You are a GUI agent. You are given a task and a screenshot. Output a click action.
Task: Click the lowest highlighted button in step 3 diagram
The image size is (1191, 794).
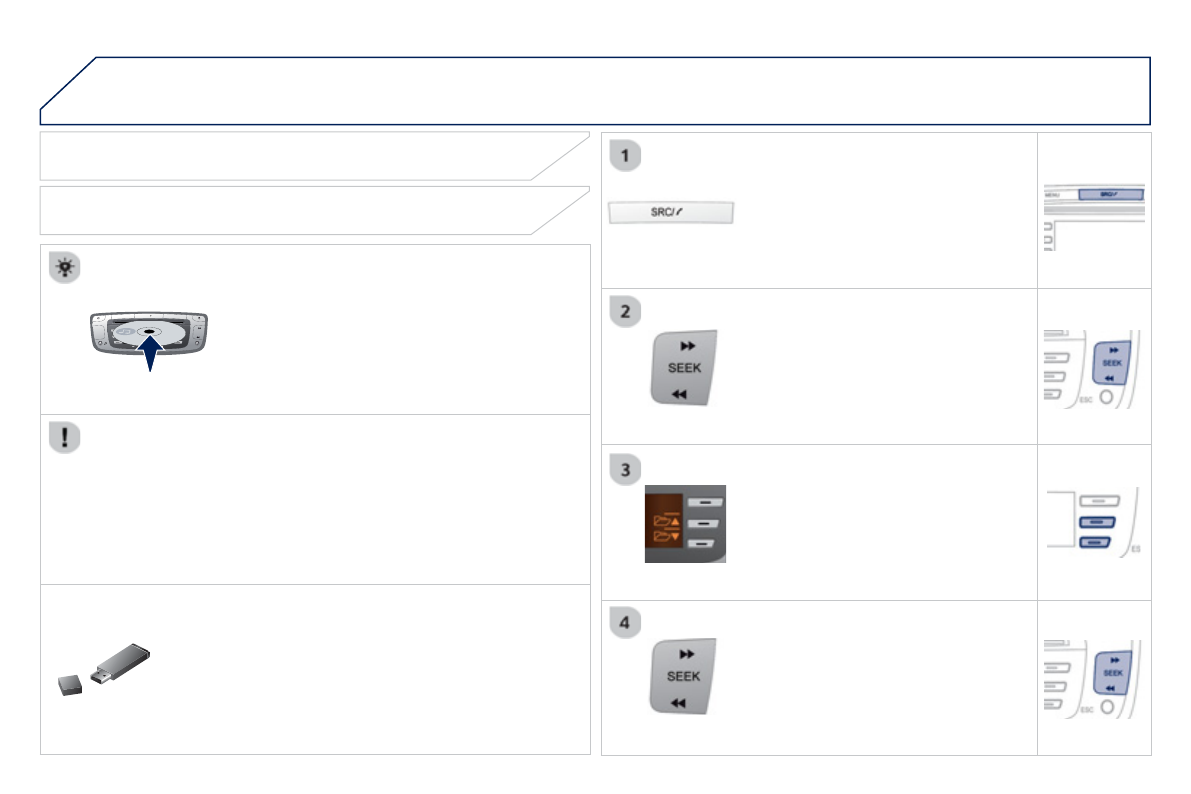(1095, 542)
